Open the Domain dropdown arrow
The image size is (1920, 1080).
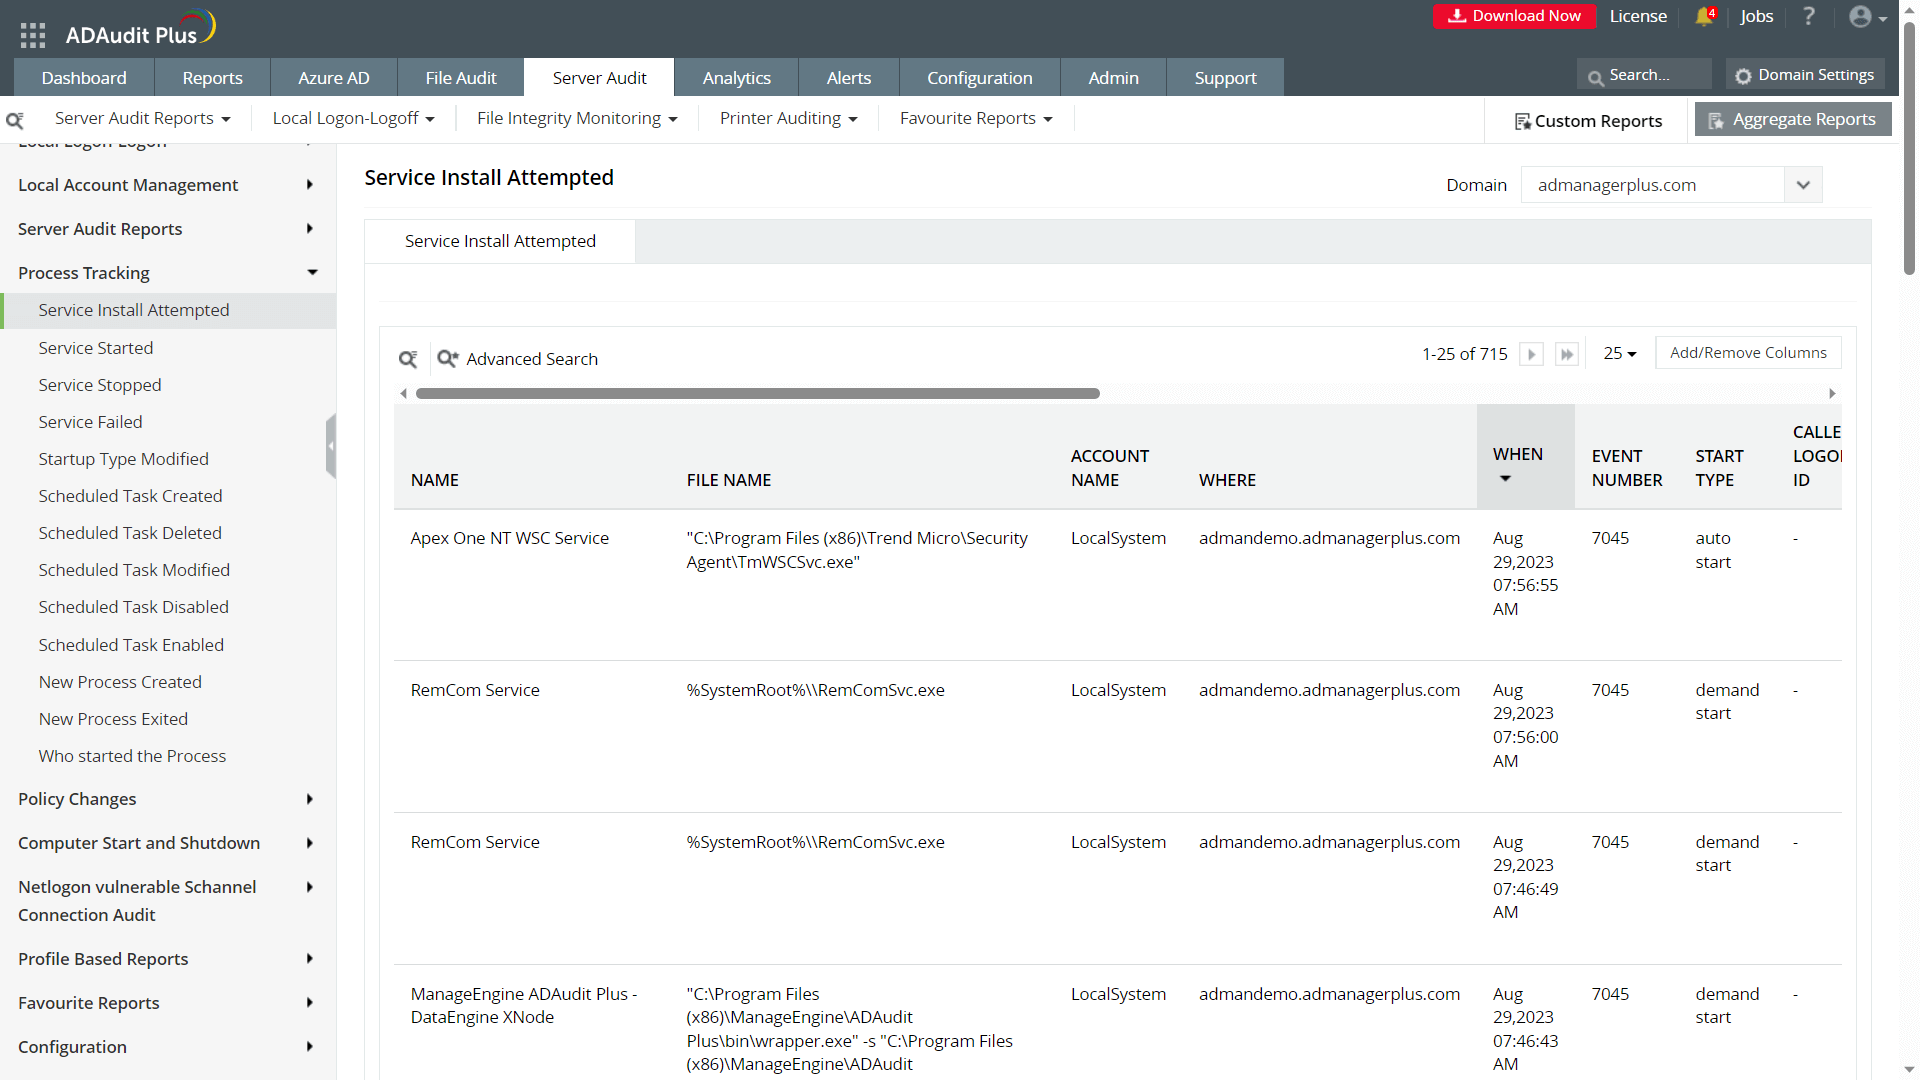tap(1803, 185)
